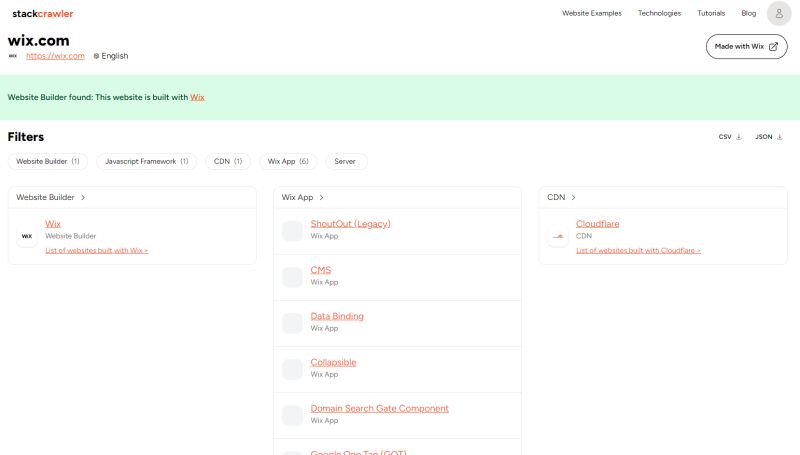Apply the Wix App (6) filter chip
The image size is (800, 455).
tap(288, 161)
